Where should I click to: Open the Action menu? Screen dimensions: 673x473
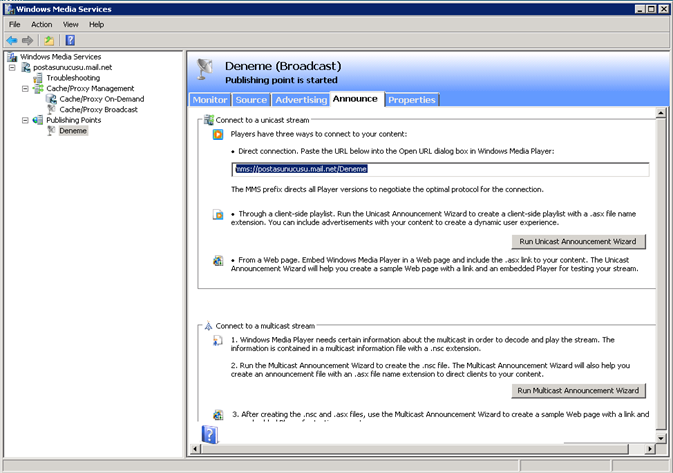pyautogui.click(x=41, y=24)
